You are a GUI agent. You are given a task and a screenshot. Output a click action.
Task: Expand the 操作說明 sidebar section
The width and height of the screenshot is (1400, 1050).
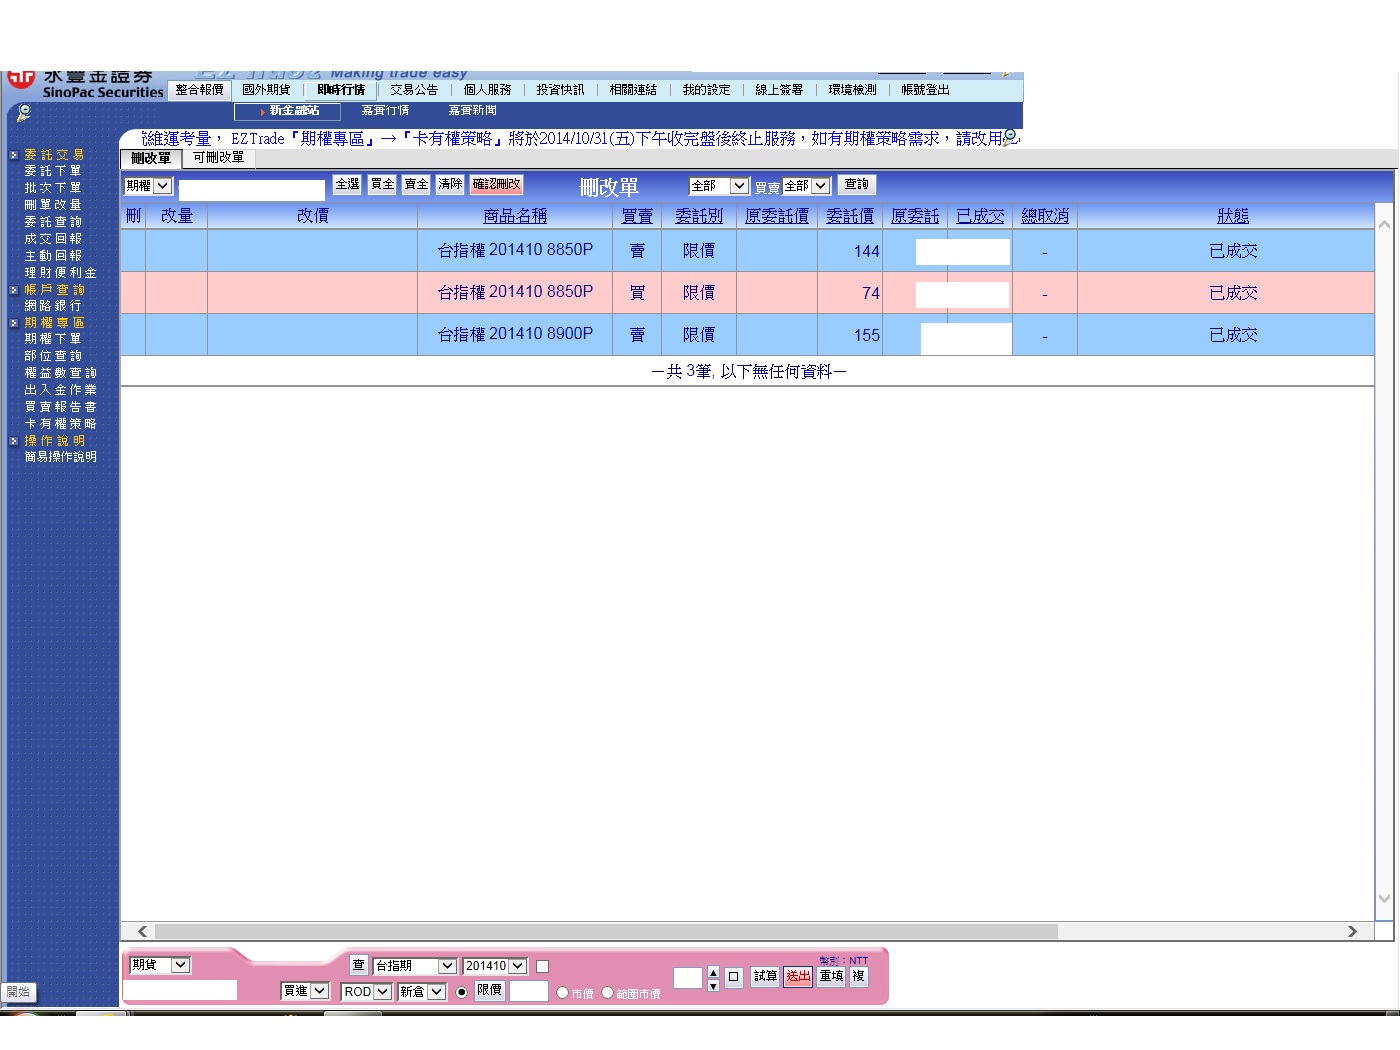point(54,441)
